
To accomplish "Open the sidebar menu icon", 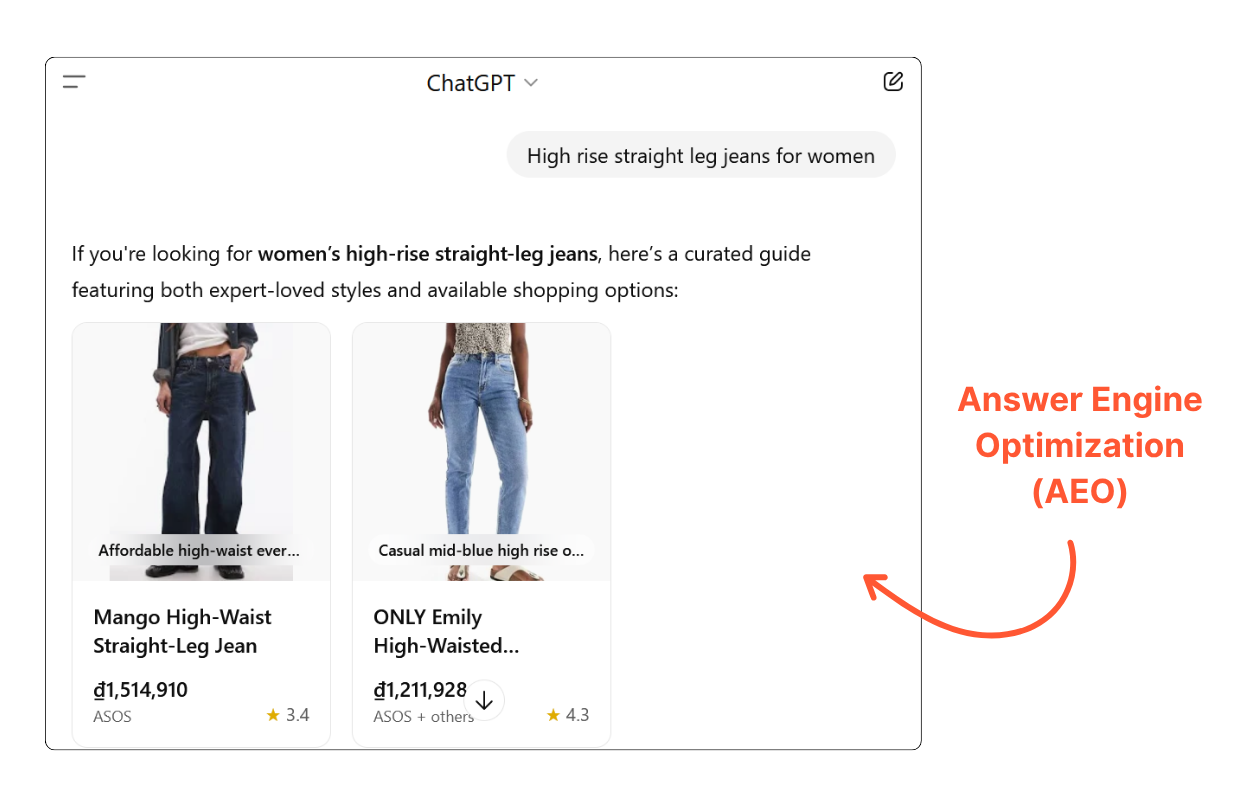I will pos(74,82).
